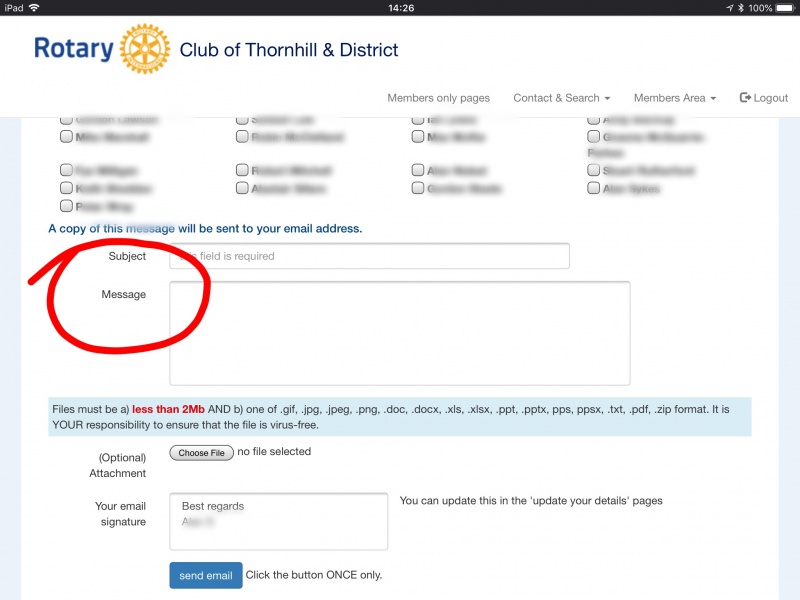800x600 pixels.
Task: Tick the Stuart Rutherford checkbox
Action: (593, 170)
